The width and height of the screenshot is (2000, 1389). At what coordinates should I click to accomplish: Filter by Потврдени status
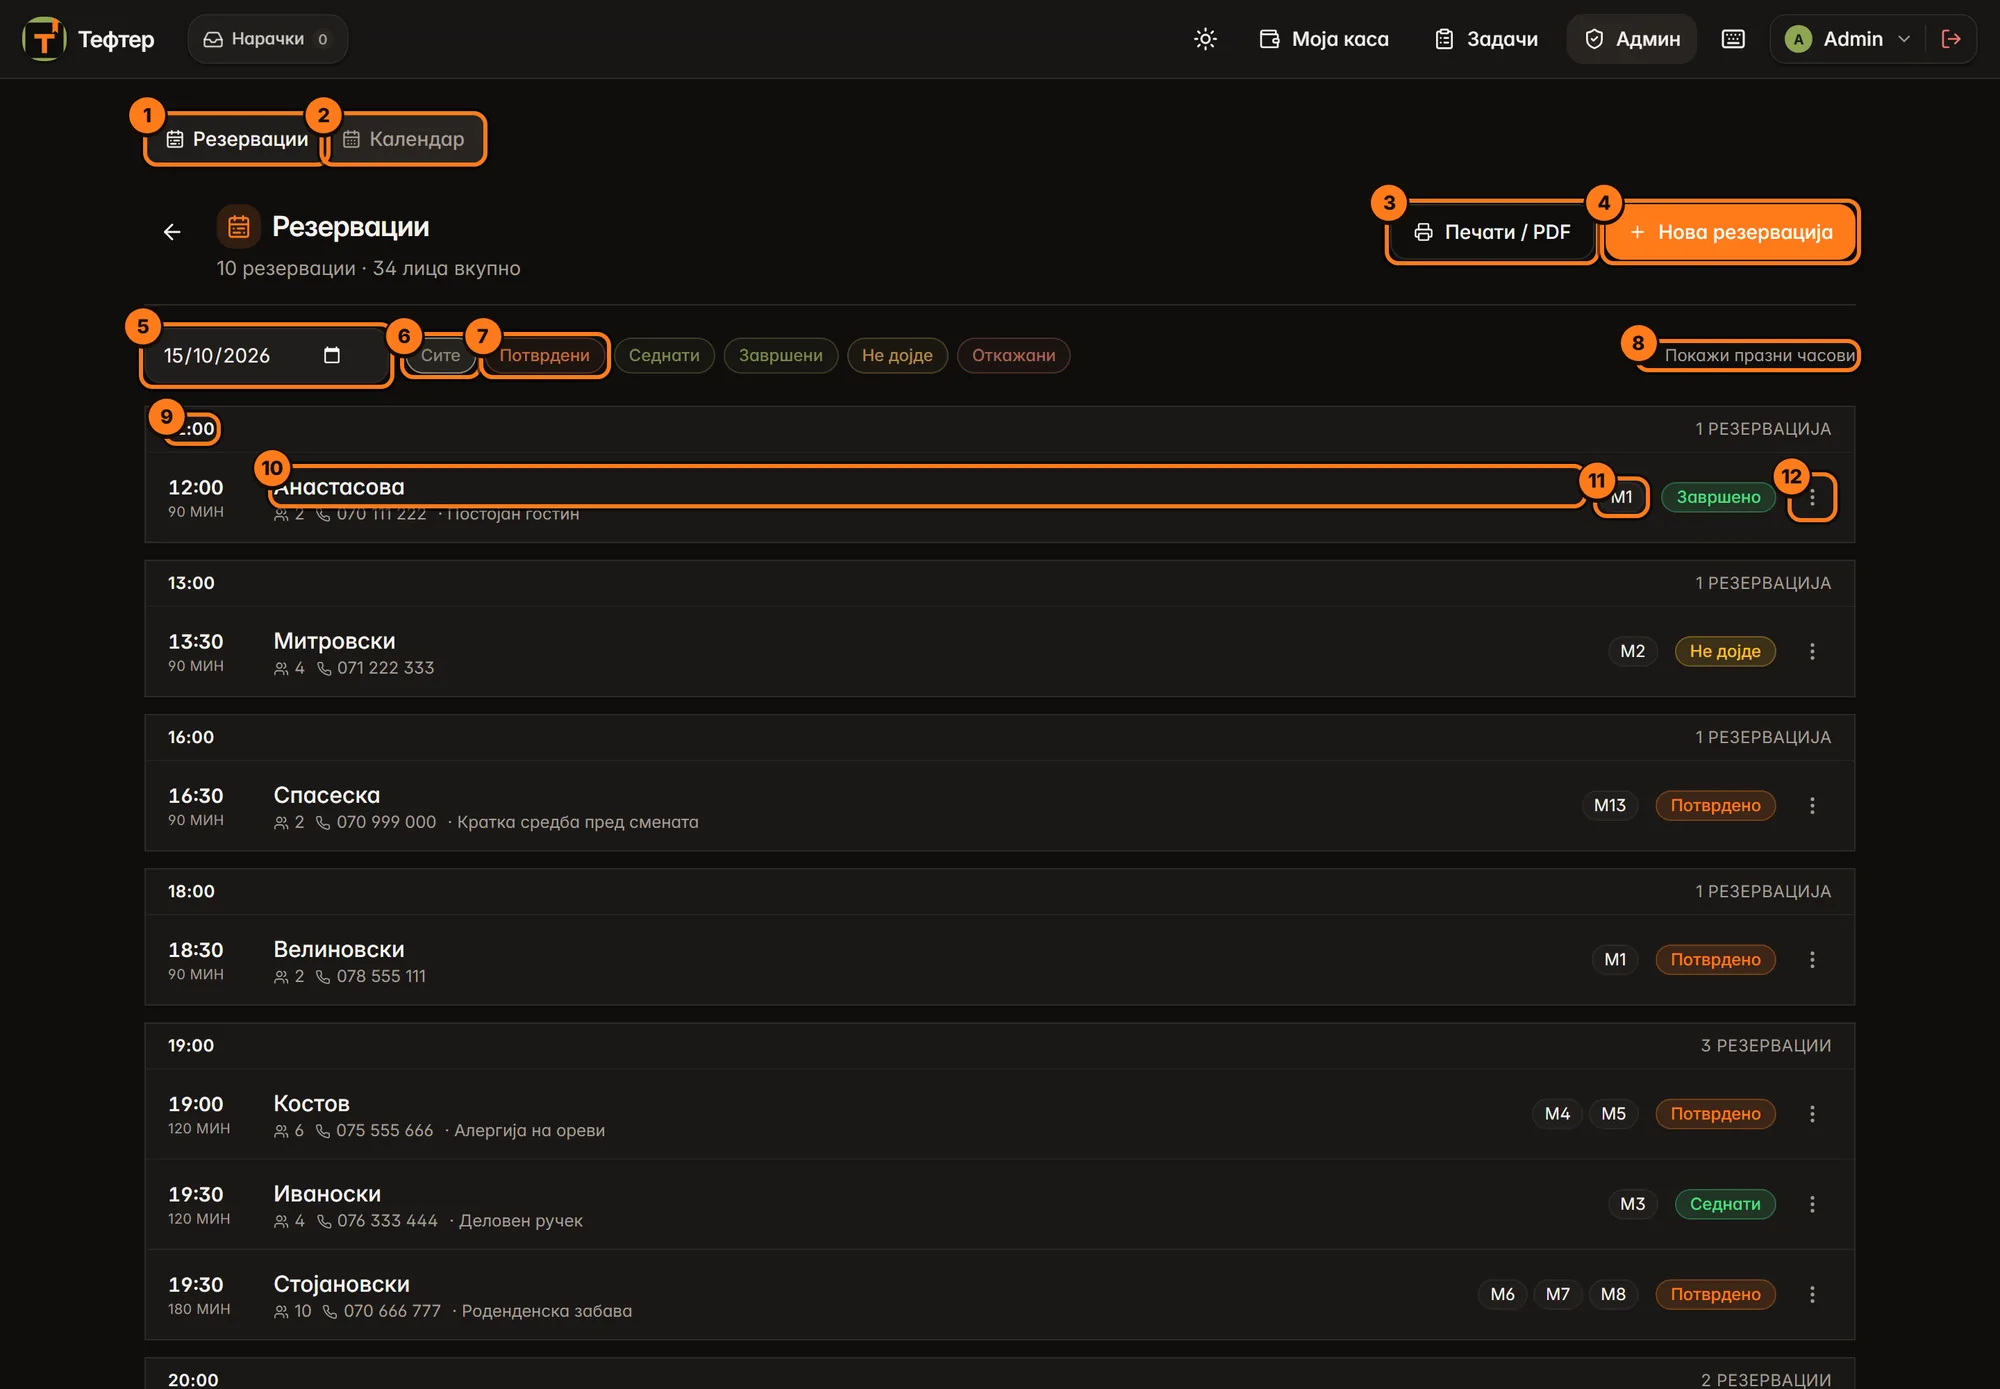pyautogui.click(x=545, y=355)
